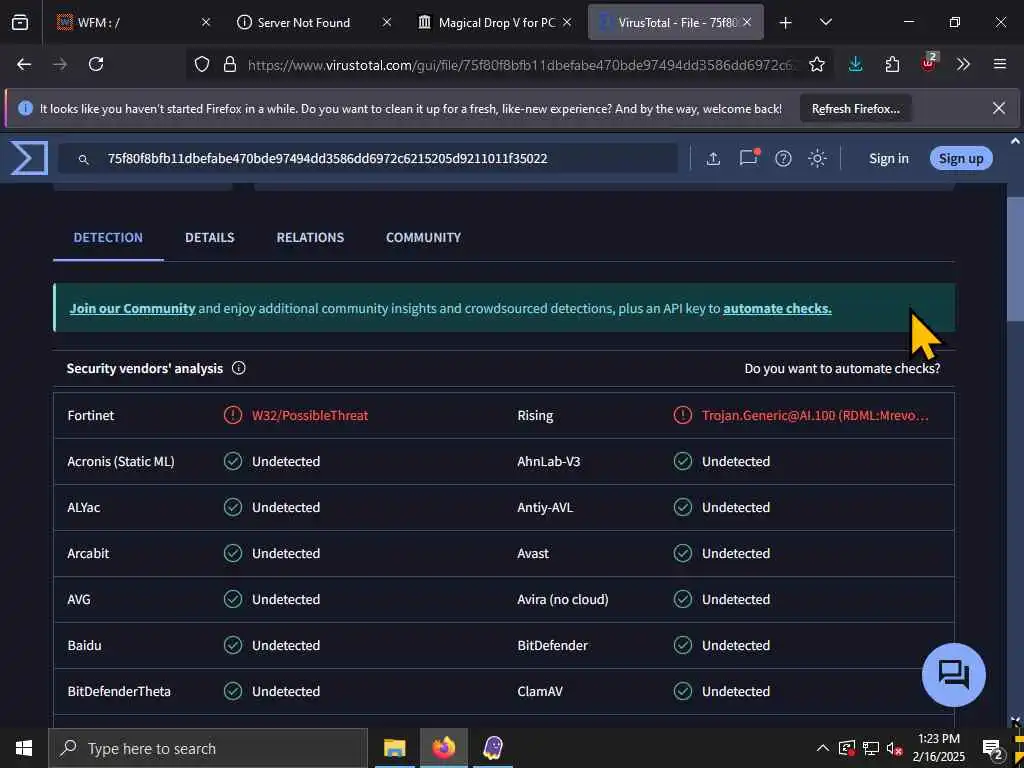Close the WFM tab
The height and width of the screenshot is (768, 1024).
206,22
